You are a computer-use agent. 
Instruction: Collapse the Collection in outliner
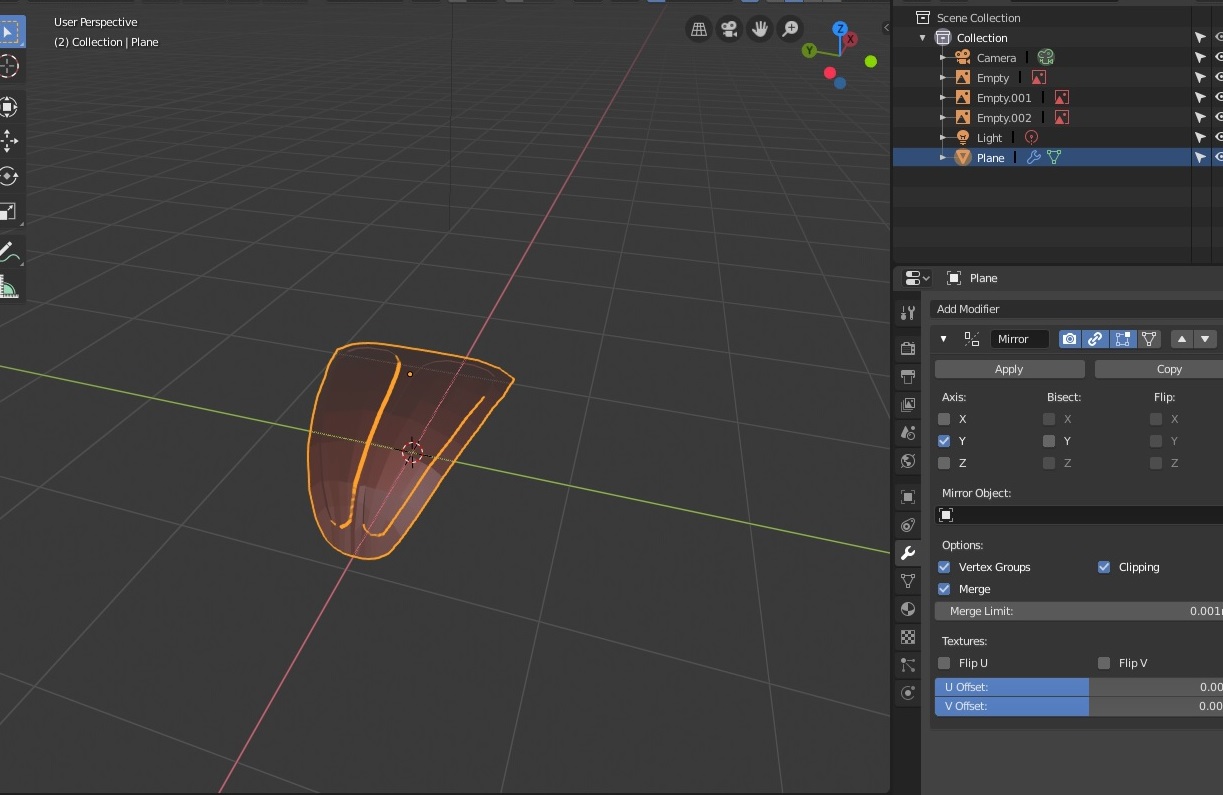click(x=922, y=38)
